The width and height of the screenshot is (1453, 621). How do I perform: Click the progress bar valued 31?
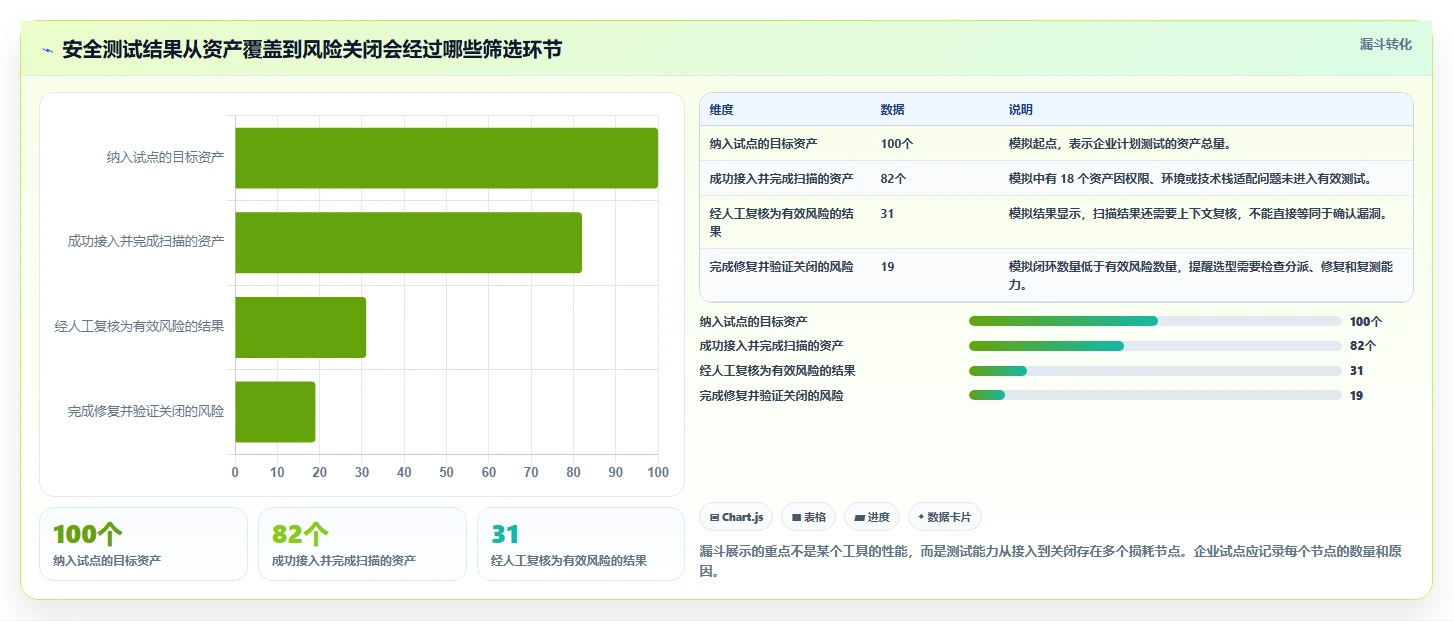tap(1155, 371)
